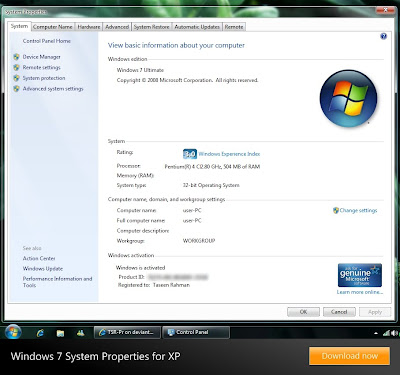Open the Remote tab
400x375 pixels.
234,27
